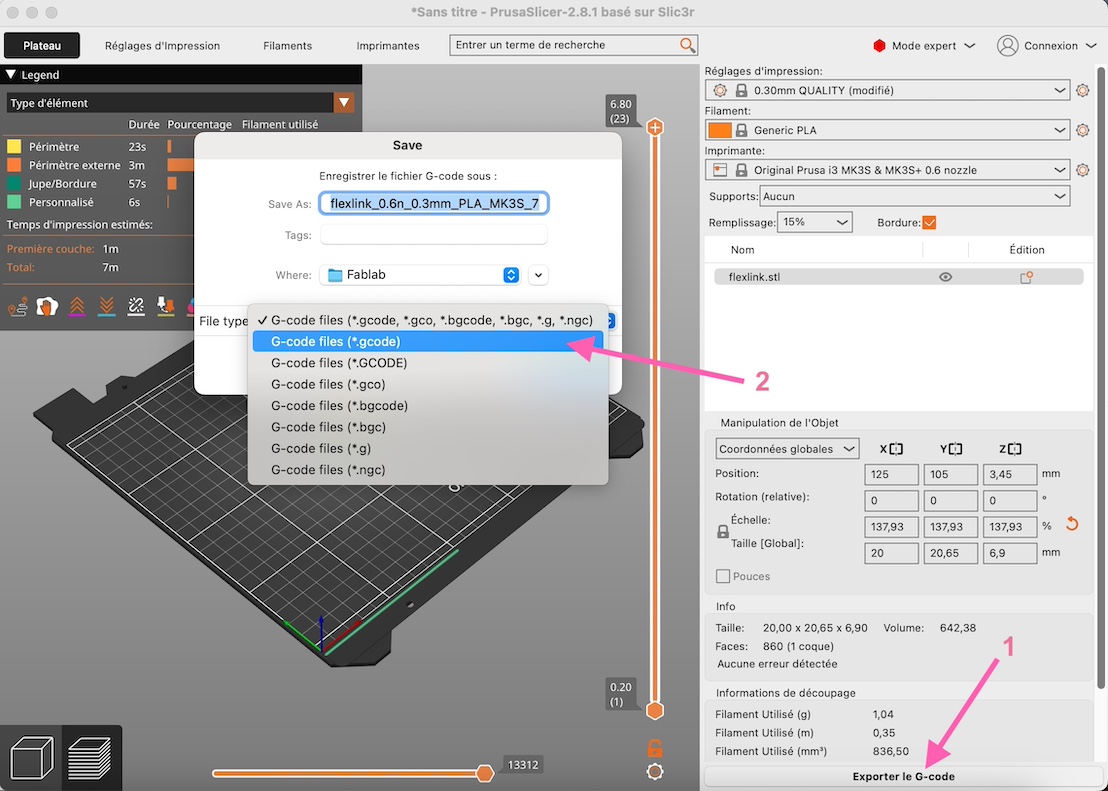Open the Coordonnées globales dropdown
The height and width of the screenshot is (791, 1108).
(787, 449)
